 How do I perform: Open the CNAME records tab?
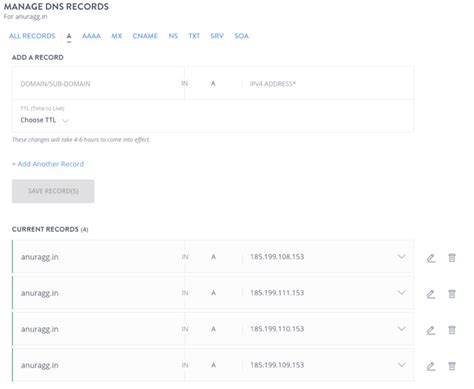click(145, 36)
